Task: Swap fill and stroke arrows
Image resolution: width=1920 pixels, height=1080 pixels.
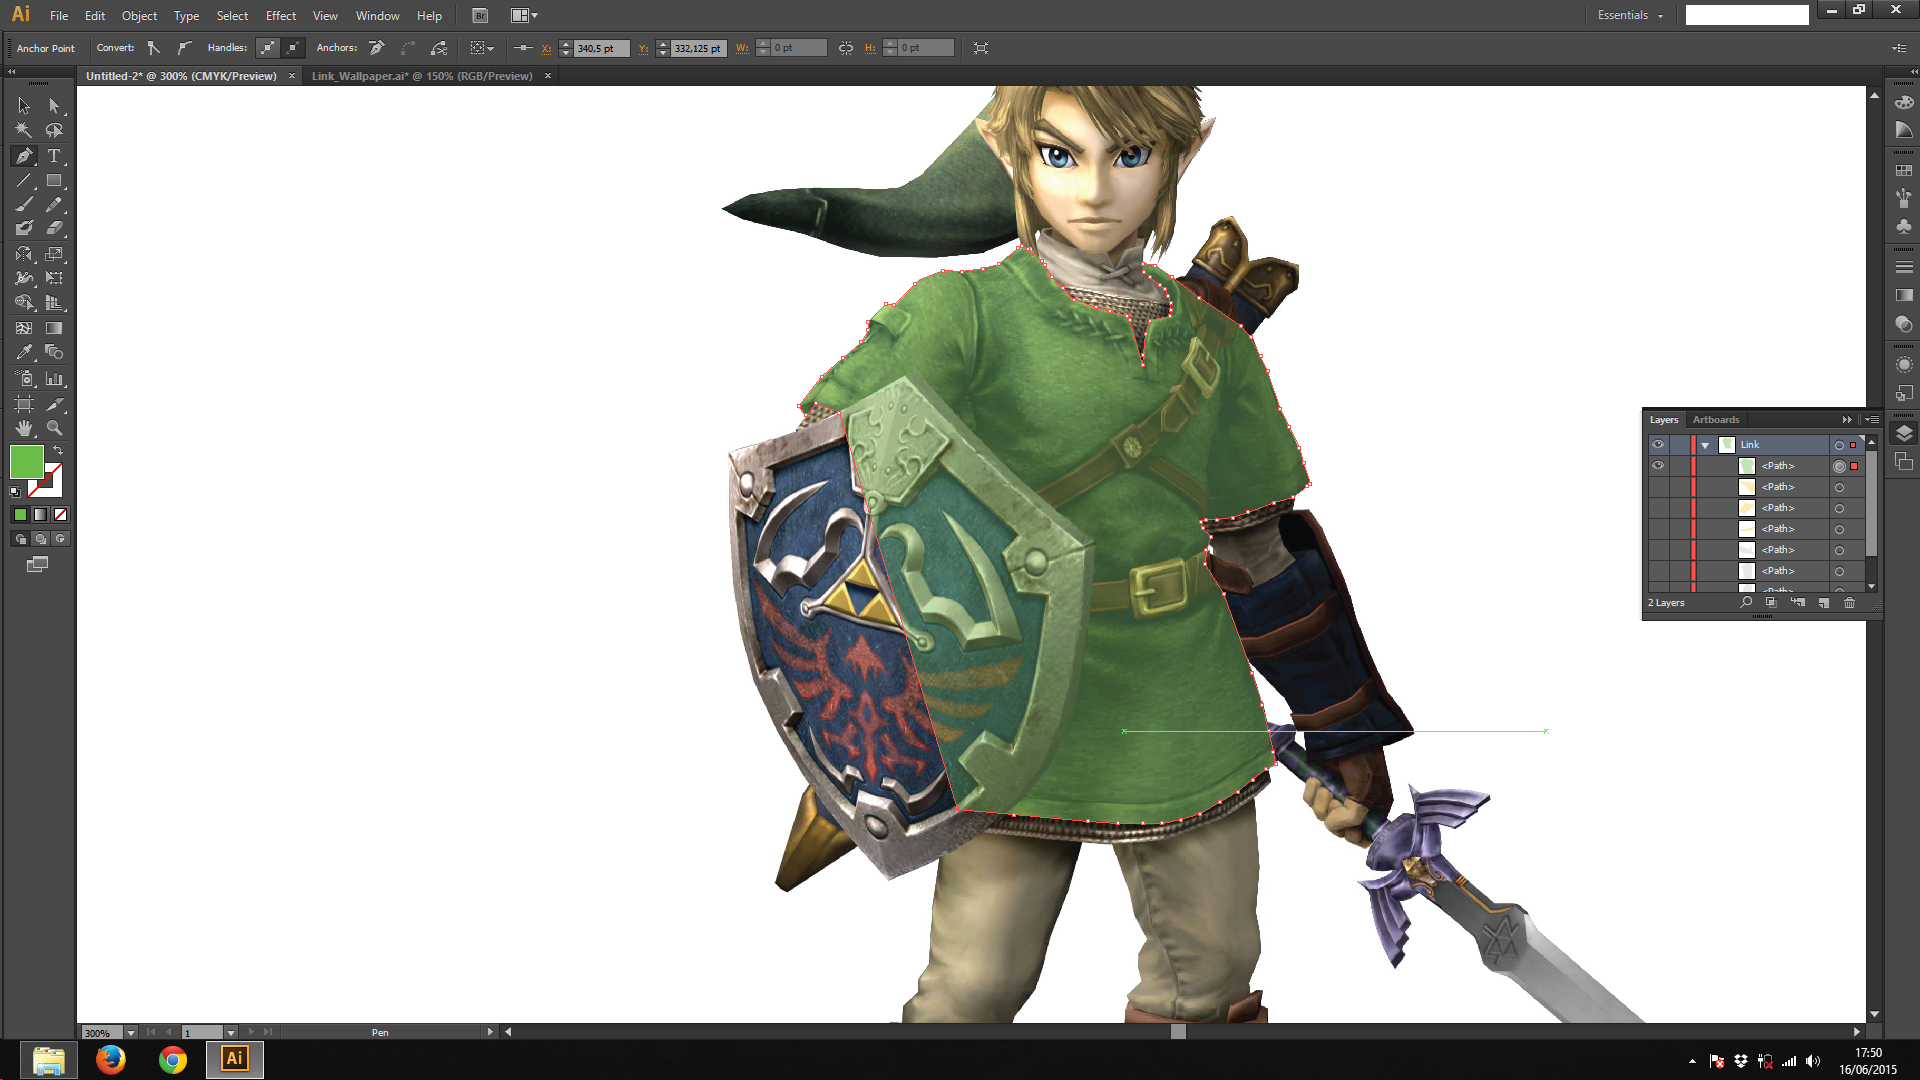Action: pyautogui.click(x=58, y=451)
